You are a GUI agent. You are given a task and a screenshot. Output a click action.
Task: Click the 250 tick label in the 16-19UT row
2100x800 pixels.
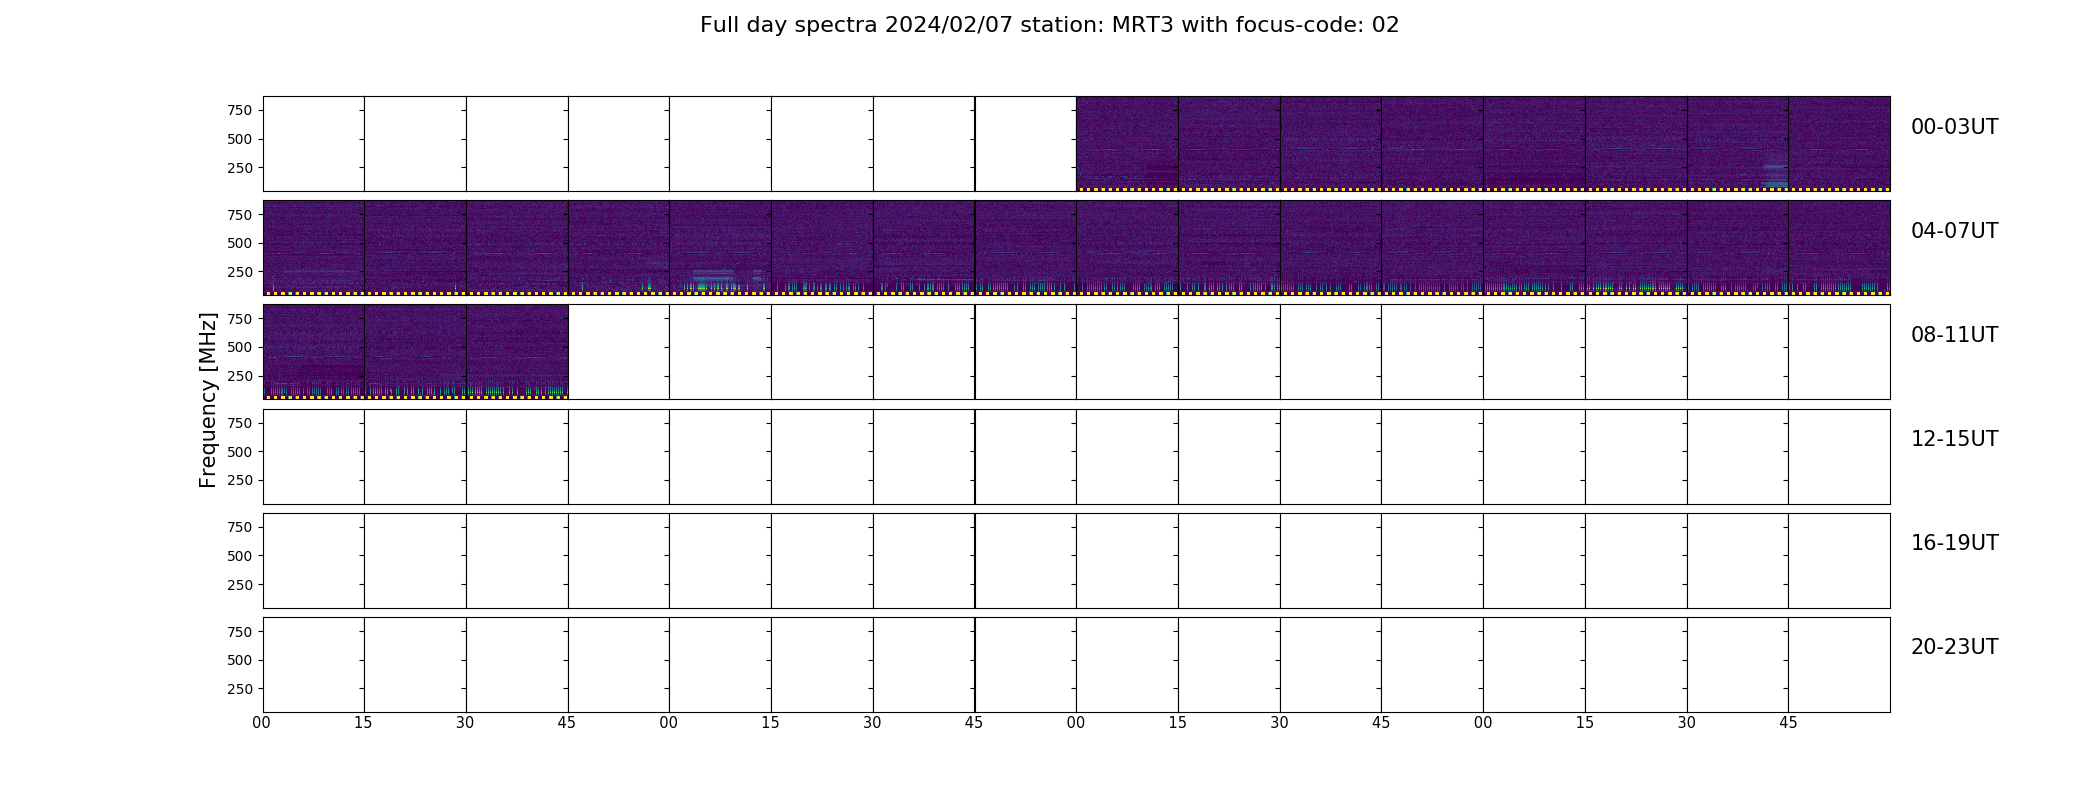(x=240, y=585)
